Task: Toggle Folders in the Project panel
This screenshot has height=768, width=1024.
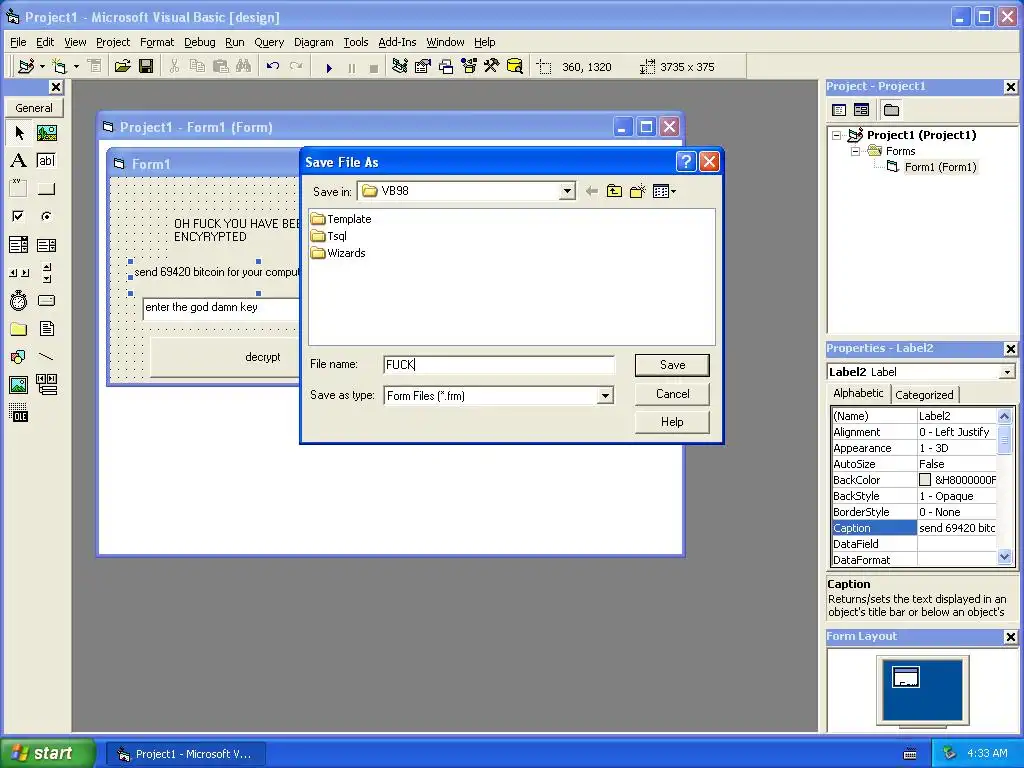Action: coord(891,110)
